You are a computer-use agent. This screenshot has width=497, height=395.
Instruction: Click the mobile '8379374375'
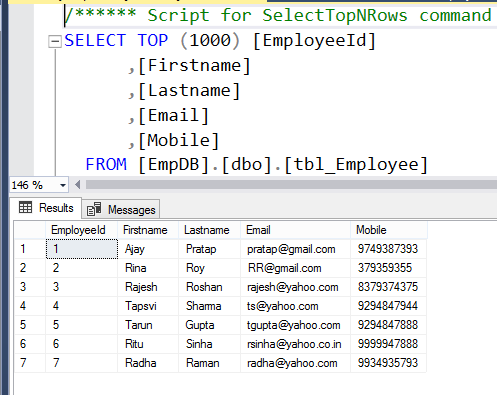[388, 287]
